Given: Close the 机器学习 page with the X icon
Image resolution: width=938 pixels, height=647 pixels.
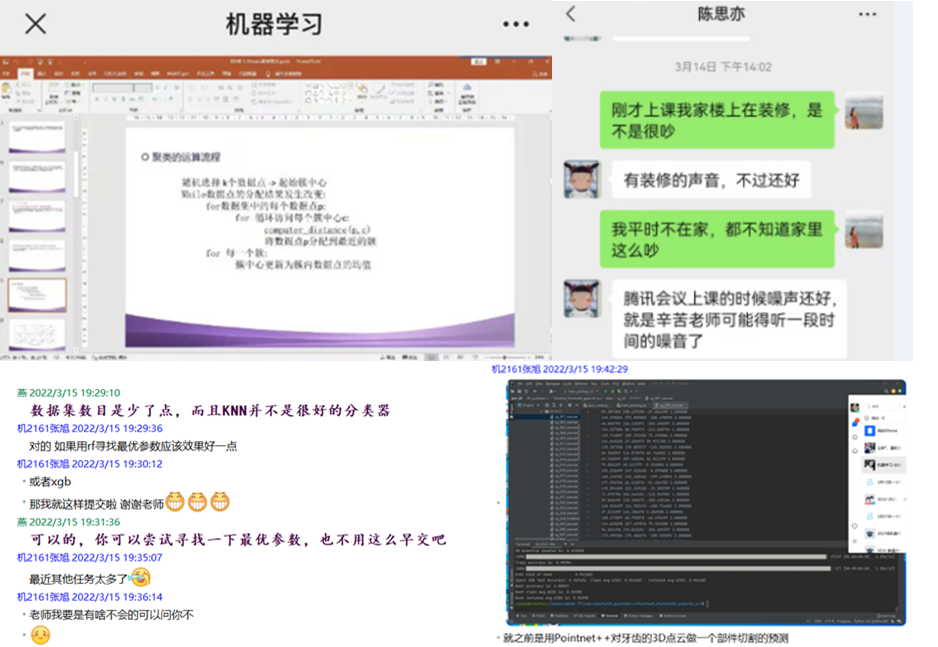Looking at the screenshot, I should coord(35,24).
